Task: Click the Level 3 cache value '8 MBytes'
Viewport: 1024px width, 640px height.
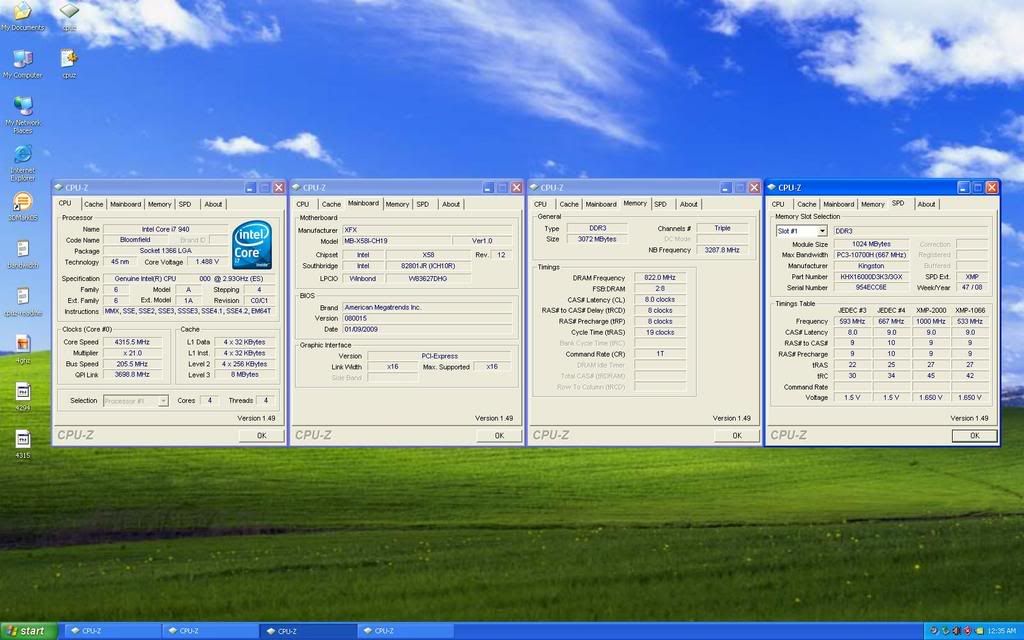Action: coord(244,375)
